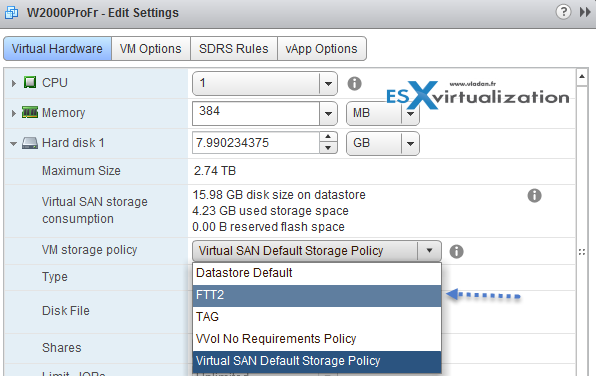Click the CPU chip icon
This screenshot has height=376, width=596.
click(x=30, y=82)
